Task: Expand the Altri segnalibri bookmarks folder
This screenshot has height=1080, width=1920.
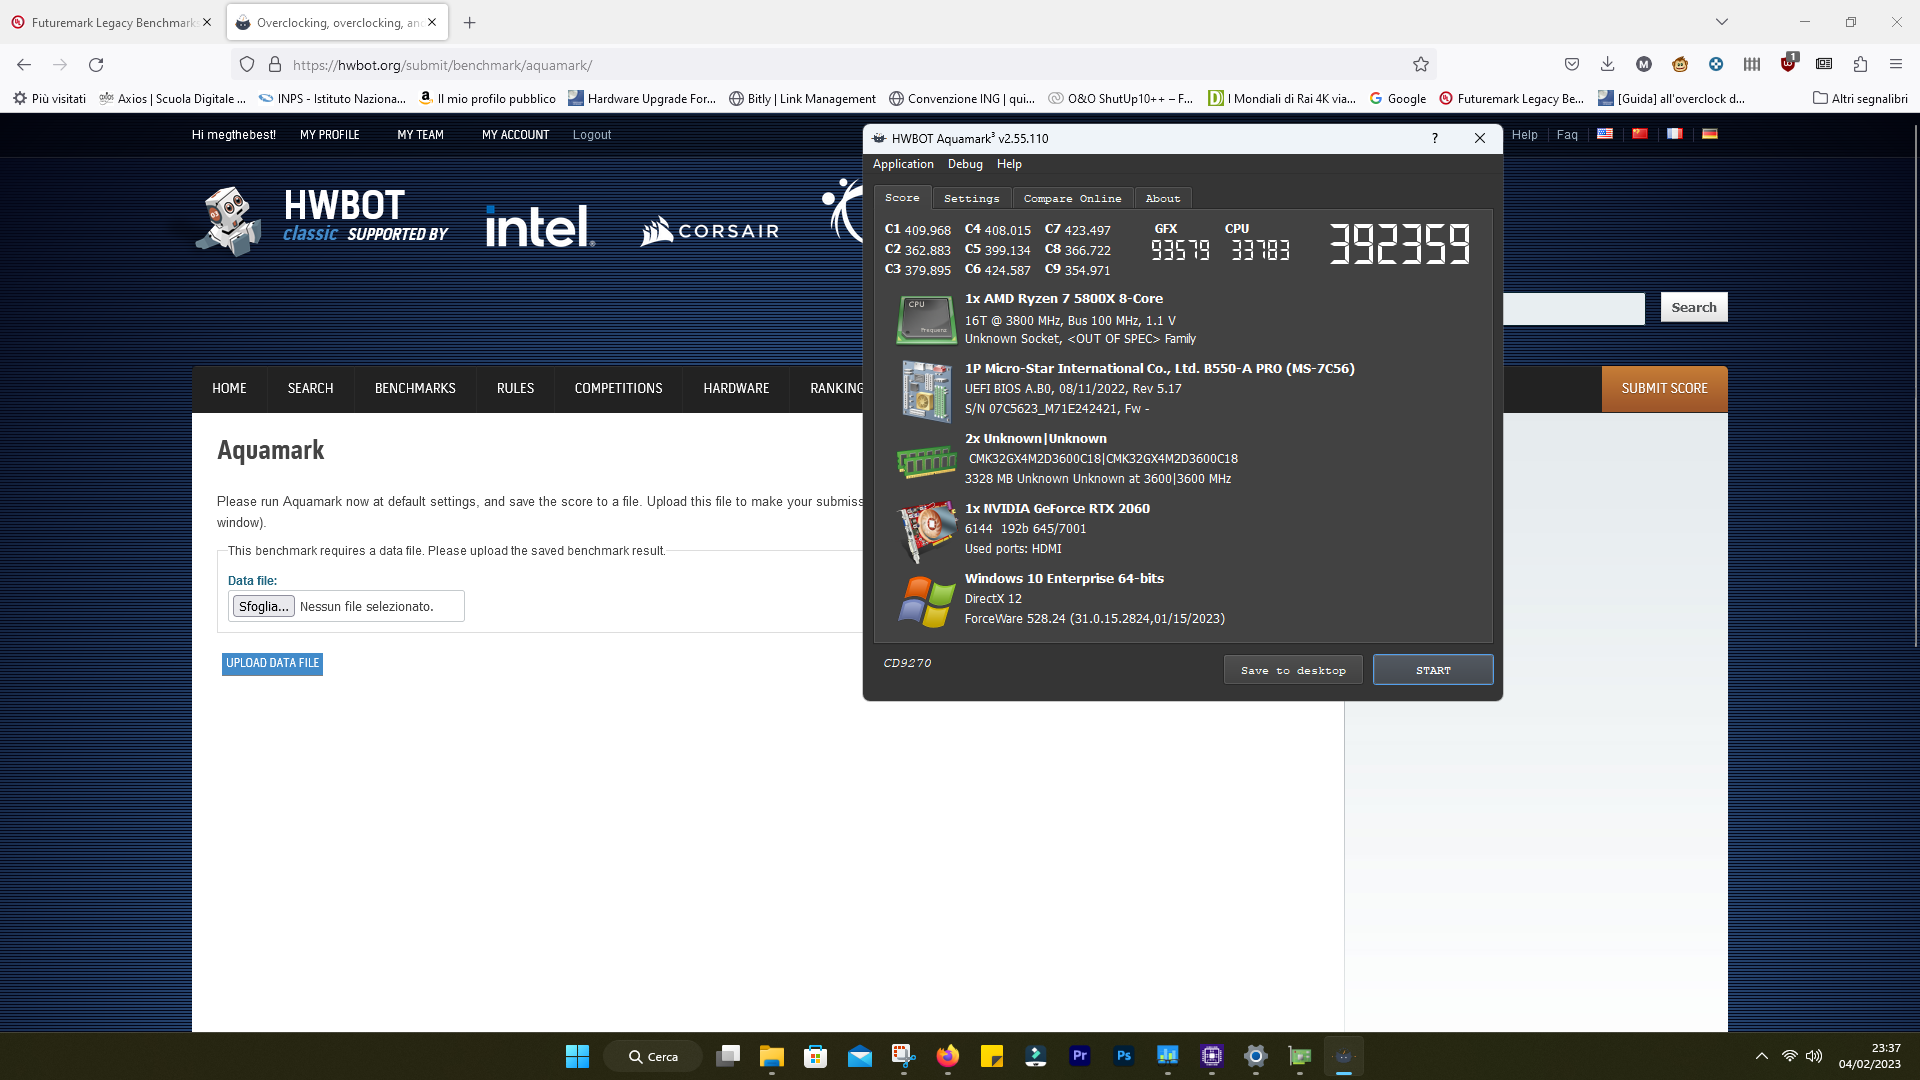Action: coord(1860,98)
